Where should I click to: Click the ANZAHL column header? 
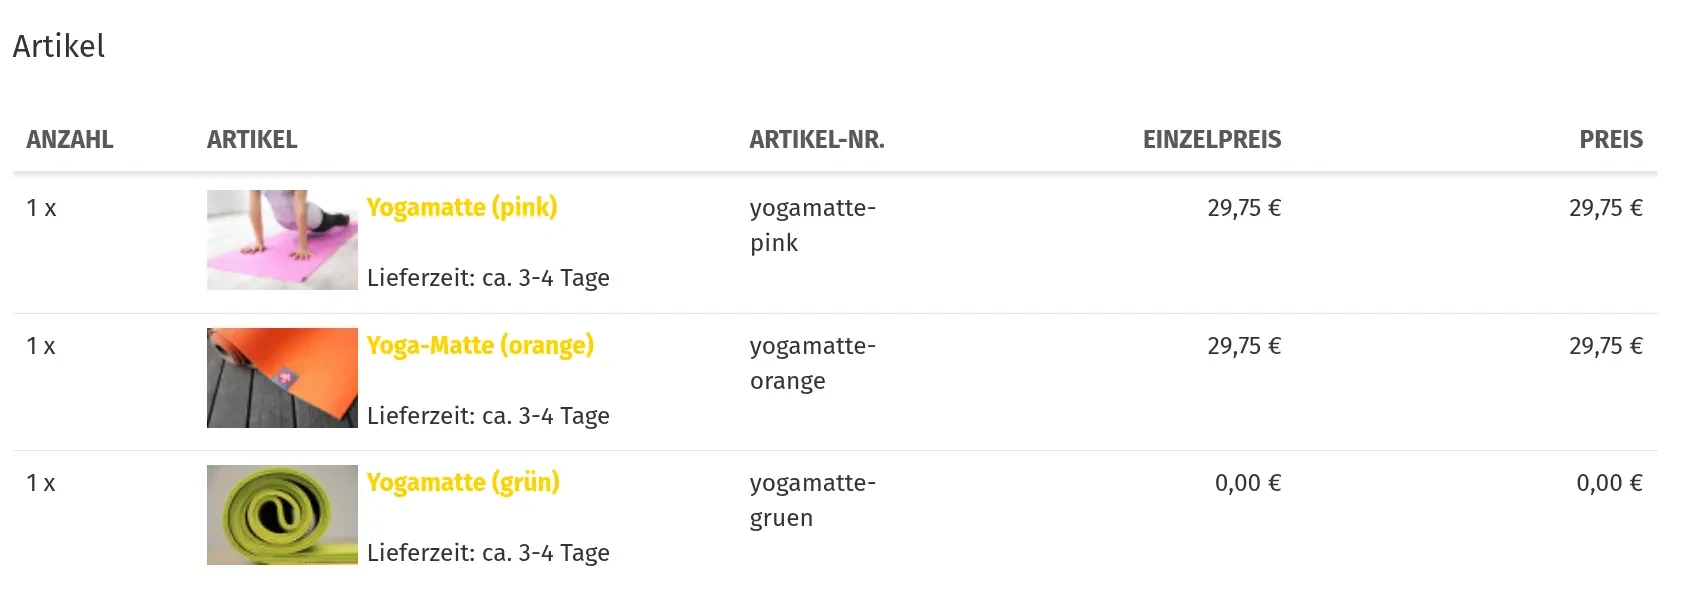tap(70, 140)
